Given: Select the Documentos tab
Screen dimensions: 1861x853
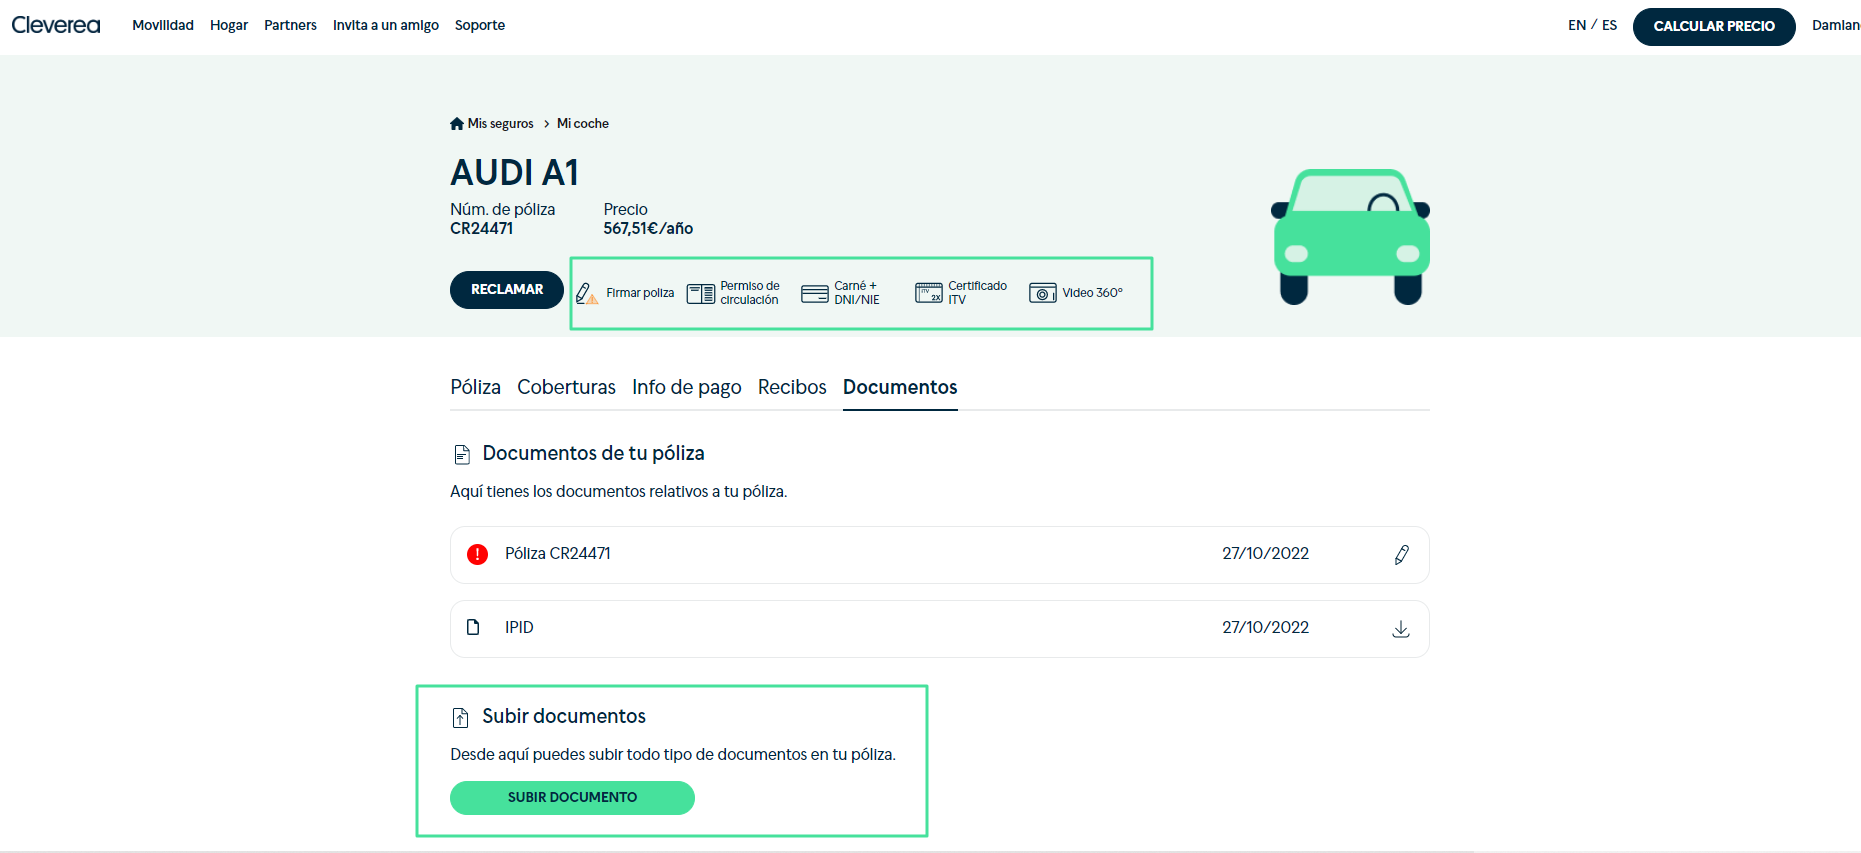Looking at the screenshot, I should point(900,387).
